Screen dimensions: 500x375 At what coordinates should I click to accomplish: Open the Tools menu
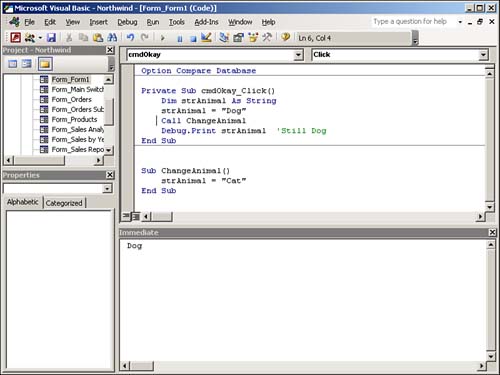coord(176,22)
